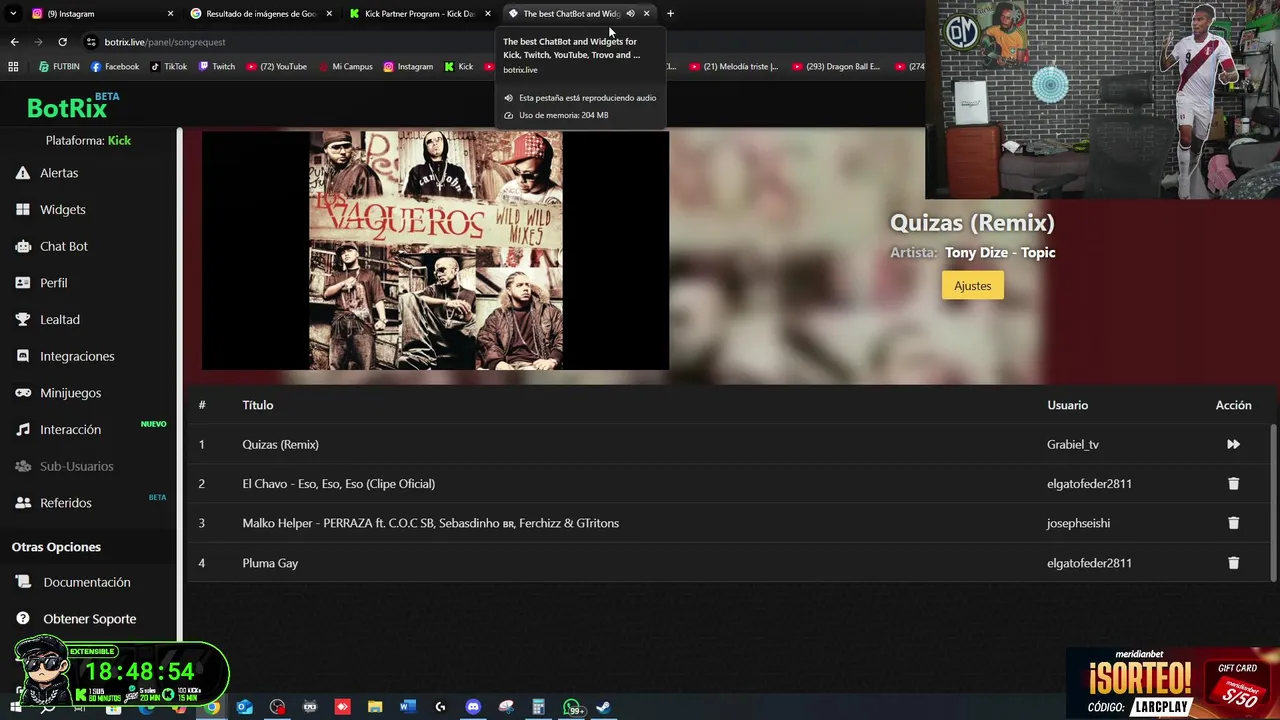1280x720 pixels.
Task: Reload the current page
Action: coord(62,42)
